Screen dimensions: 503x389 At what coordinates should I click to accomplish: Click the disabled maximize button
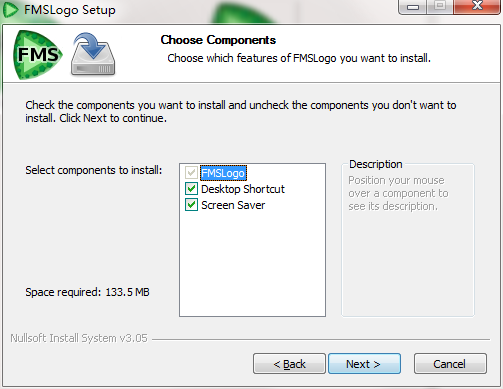click(440, 6)
